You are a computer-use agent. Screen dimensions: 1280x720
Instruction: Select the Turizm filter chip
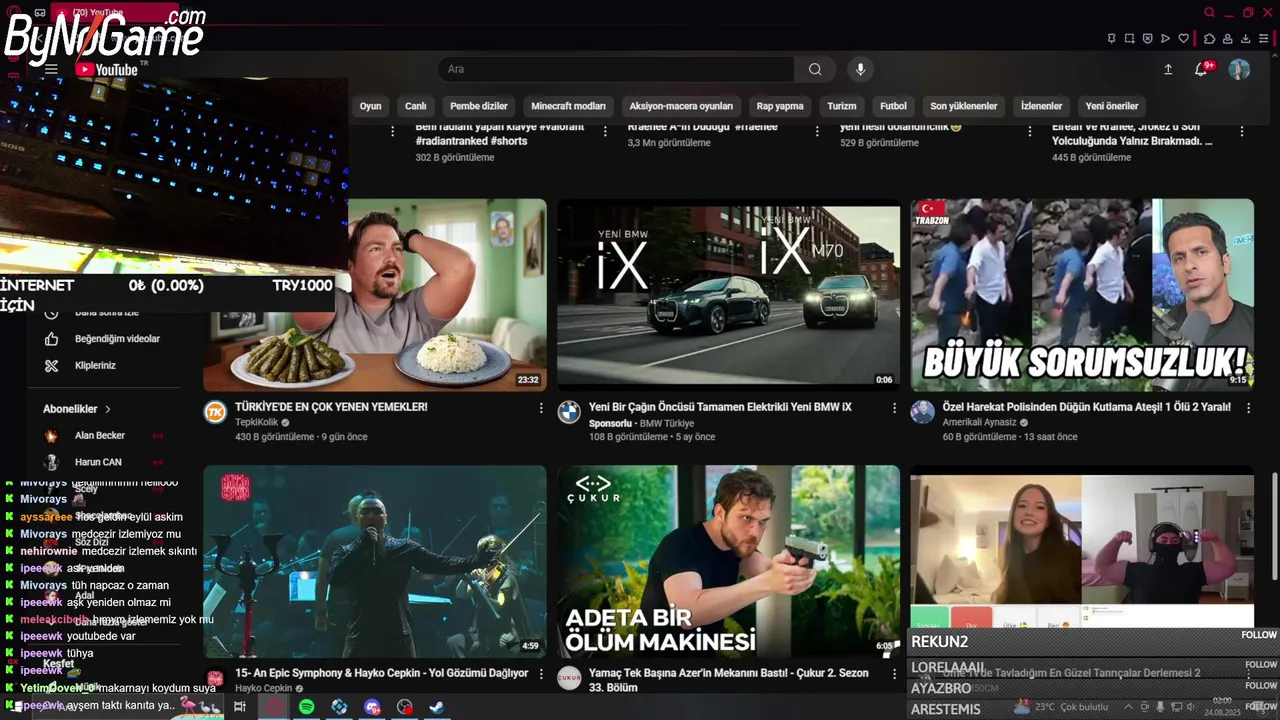coord(842,106)
